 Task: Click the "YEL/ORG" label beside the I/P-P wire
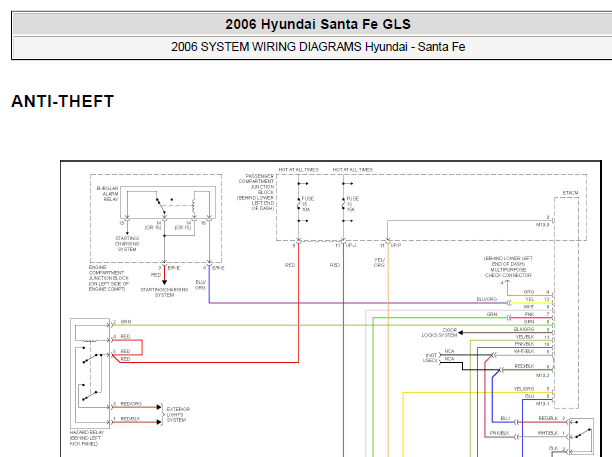379,262
